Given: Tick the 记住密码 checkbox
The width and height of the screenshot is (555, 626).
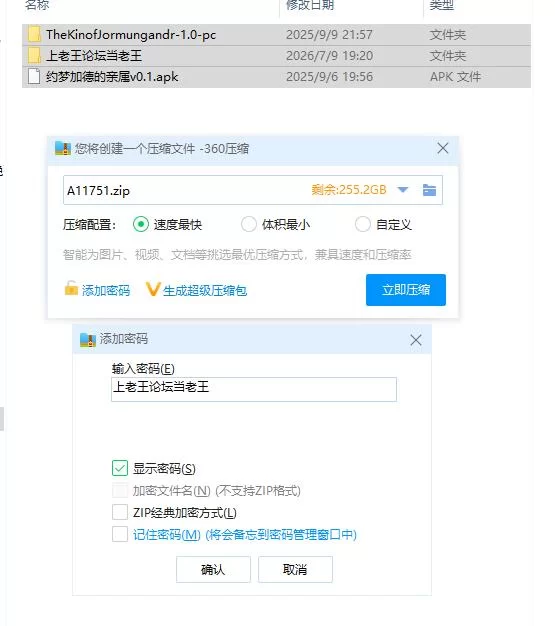Looking at the screenshot, I should pos(120,534).
